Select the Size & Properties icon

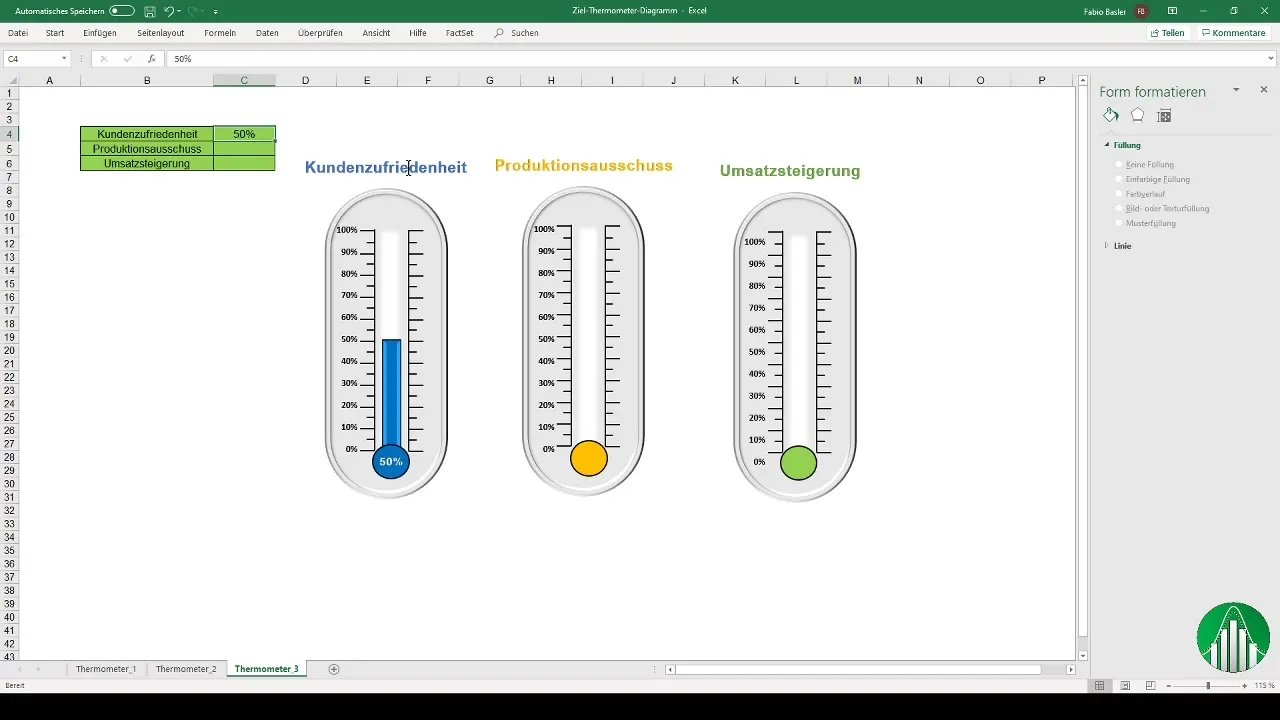[1164, 116]
